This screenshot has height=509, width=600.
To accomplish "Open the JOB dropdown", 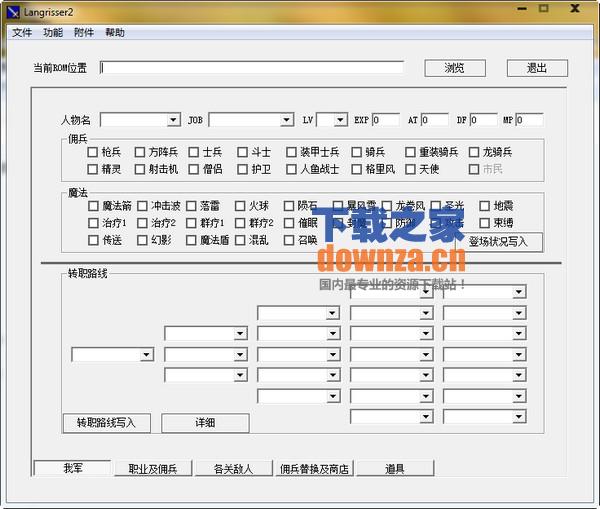I will click(251, 120).
